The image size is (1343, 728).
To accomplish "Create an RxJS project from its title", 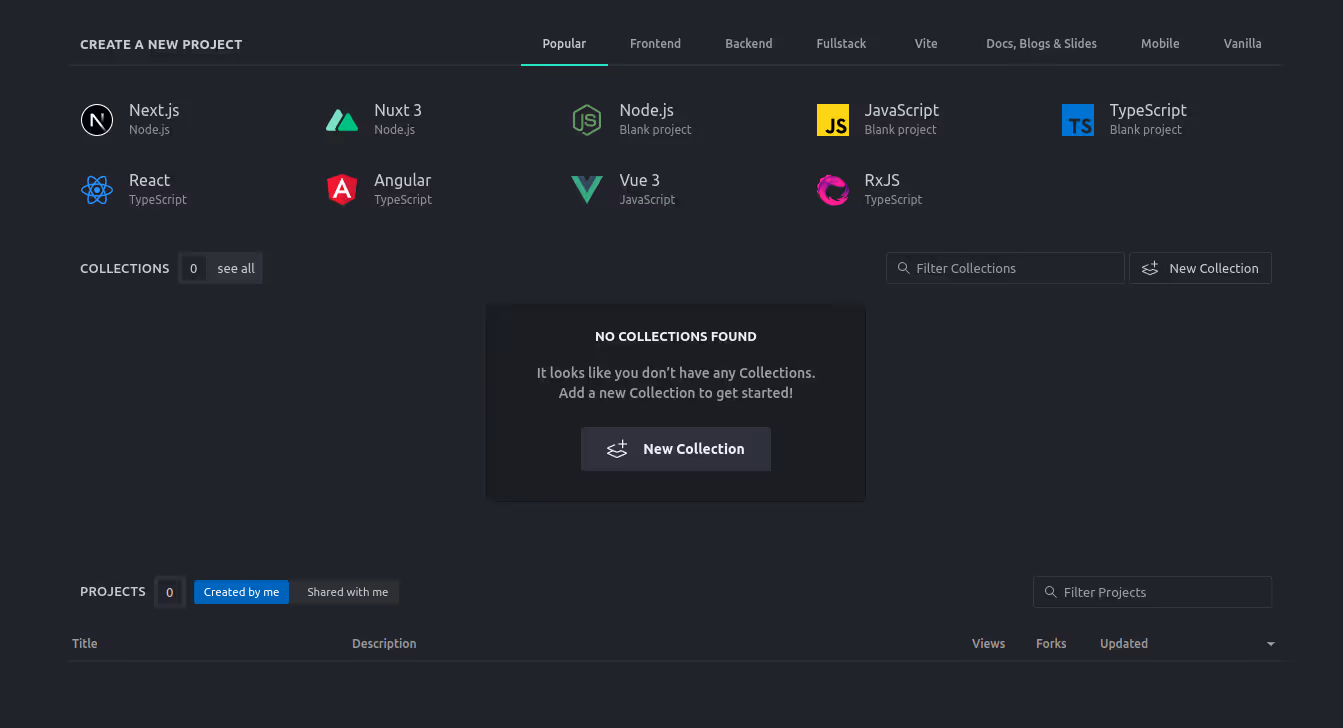I will pos(882,180).
